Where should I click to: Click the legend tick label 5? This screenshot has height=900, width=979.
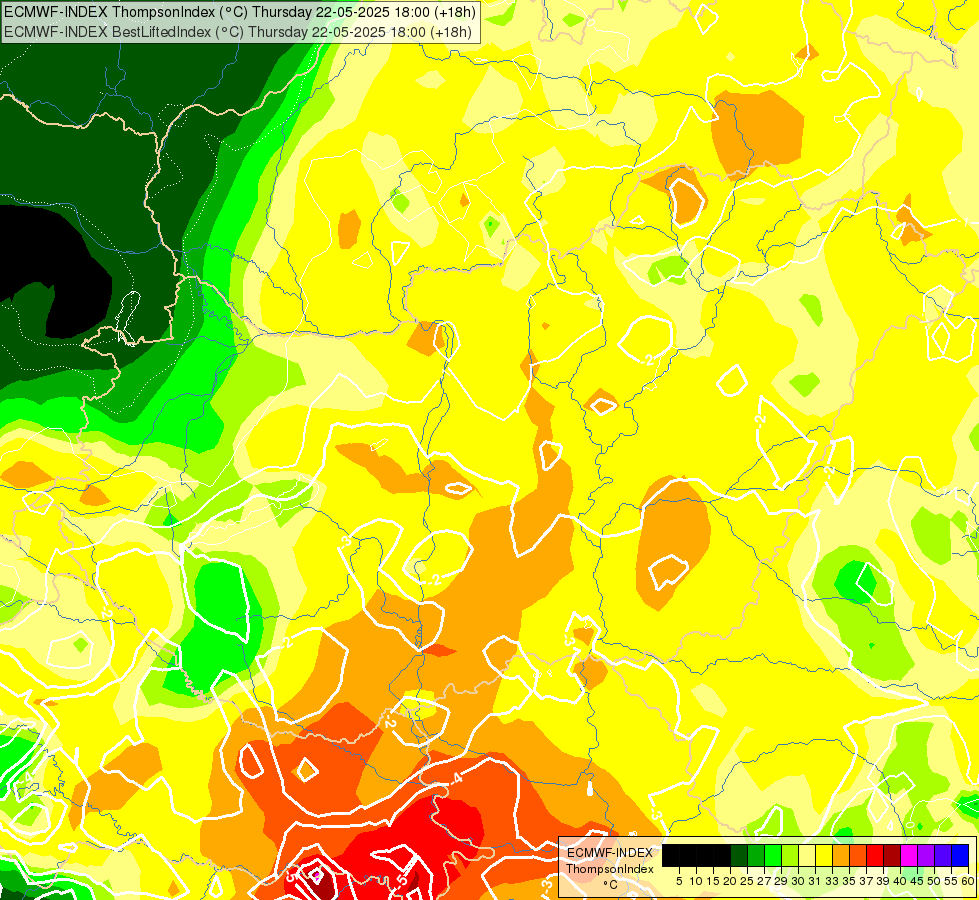(679, 882)
